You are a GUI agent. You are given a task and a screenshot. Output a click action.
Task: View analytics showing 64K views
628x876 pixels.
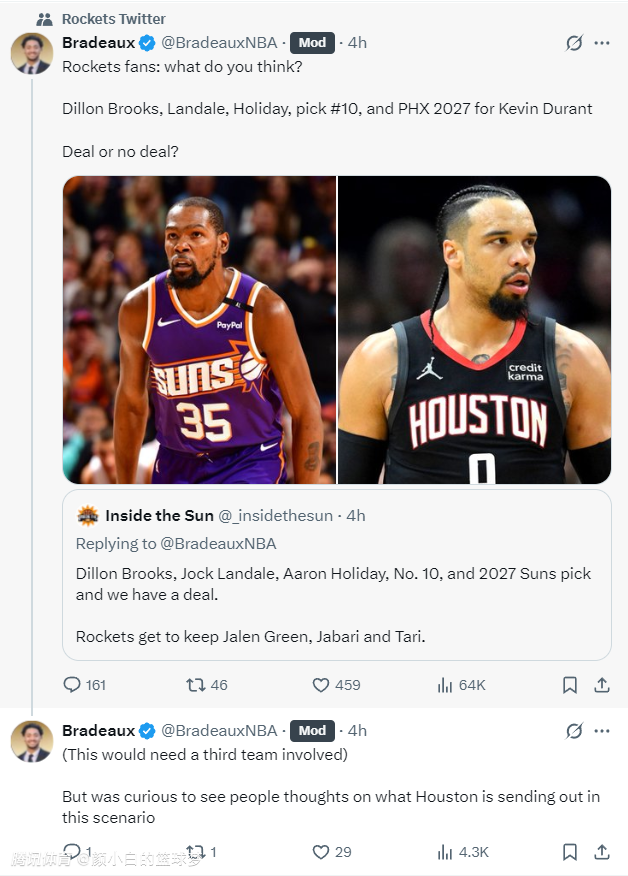tap(445, 685)
